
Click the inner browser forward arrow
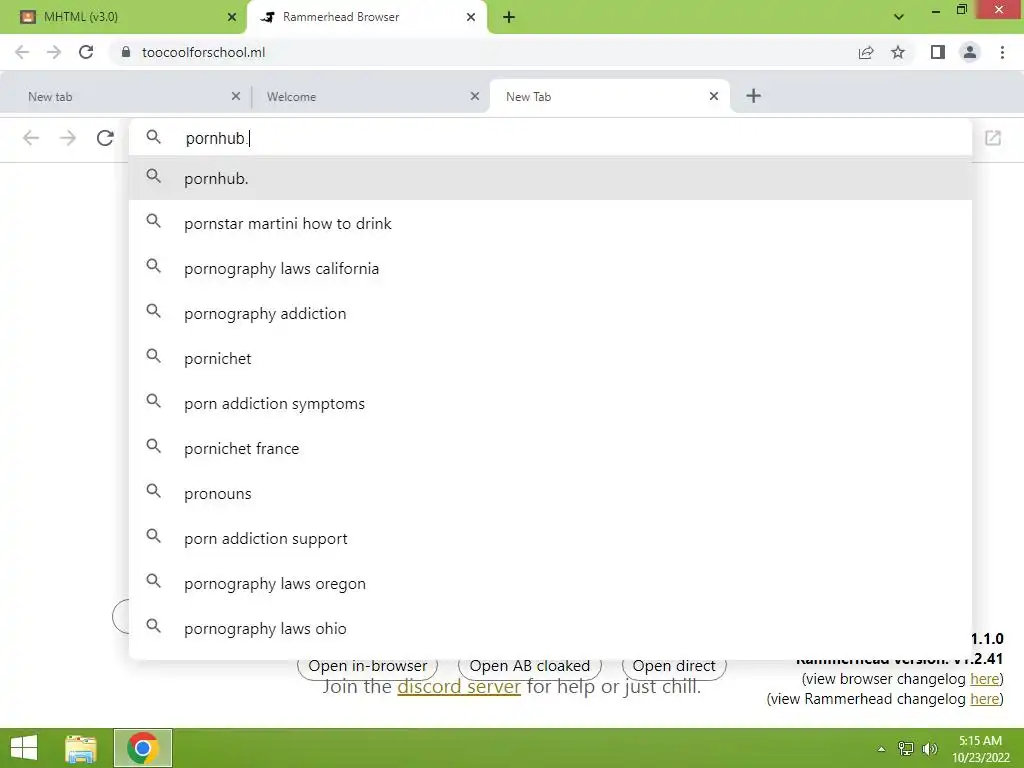(x=68, y=138)
